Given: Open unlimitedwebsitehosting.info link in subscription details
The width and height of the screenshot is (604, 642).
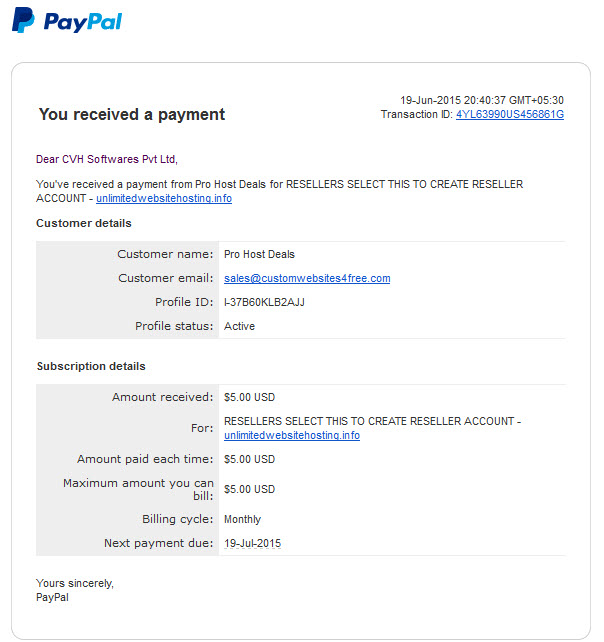Looking at the screenshot, I should tap(292, 435).
